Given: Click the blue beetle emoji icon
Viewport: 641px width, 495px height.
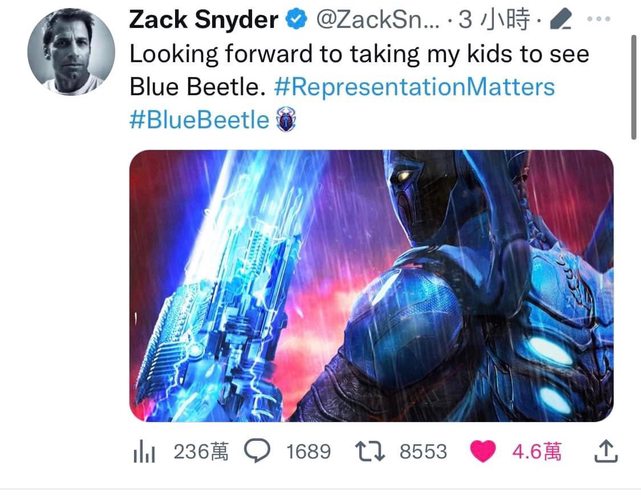Looking at the screenshot, I should click(x=287, y=119).
